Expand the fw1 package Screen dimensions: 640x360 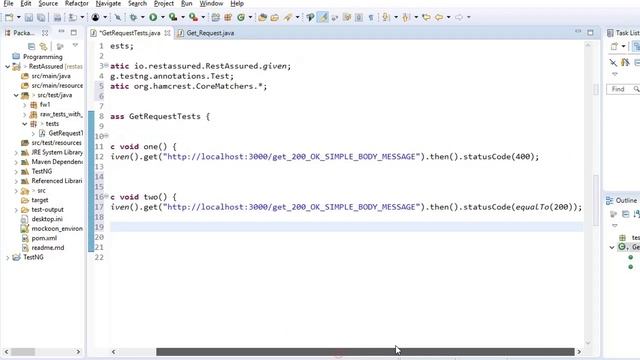[24, 105]
